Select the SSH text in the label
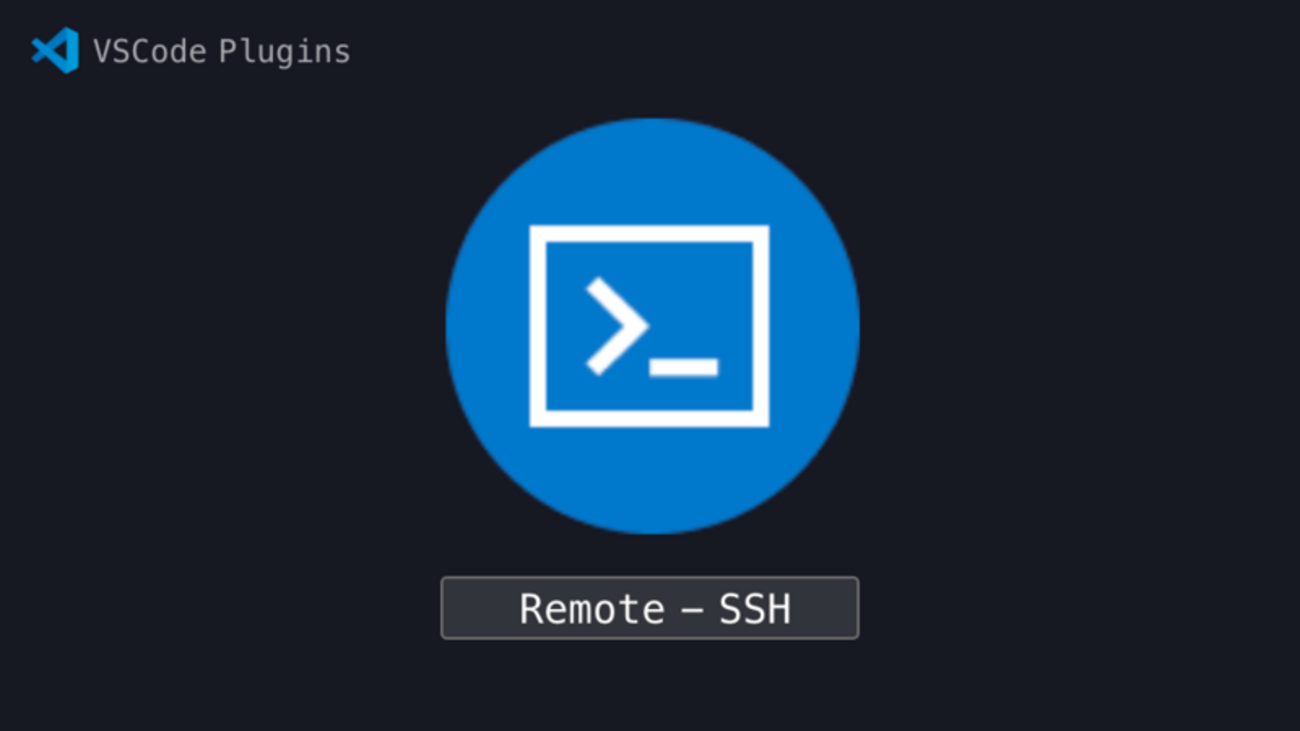Screen dimensions: 1300x731 click(755, 609)
